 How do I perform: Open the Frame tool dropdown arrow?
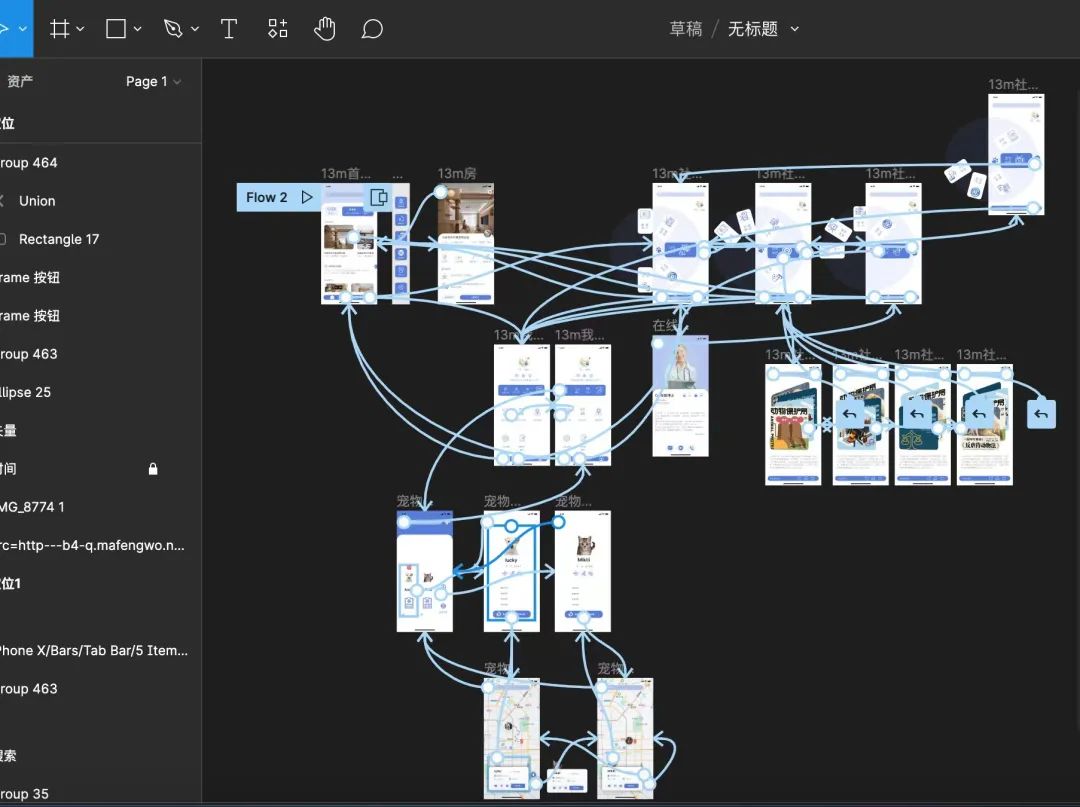coord(81,29)
